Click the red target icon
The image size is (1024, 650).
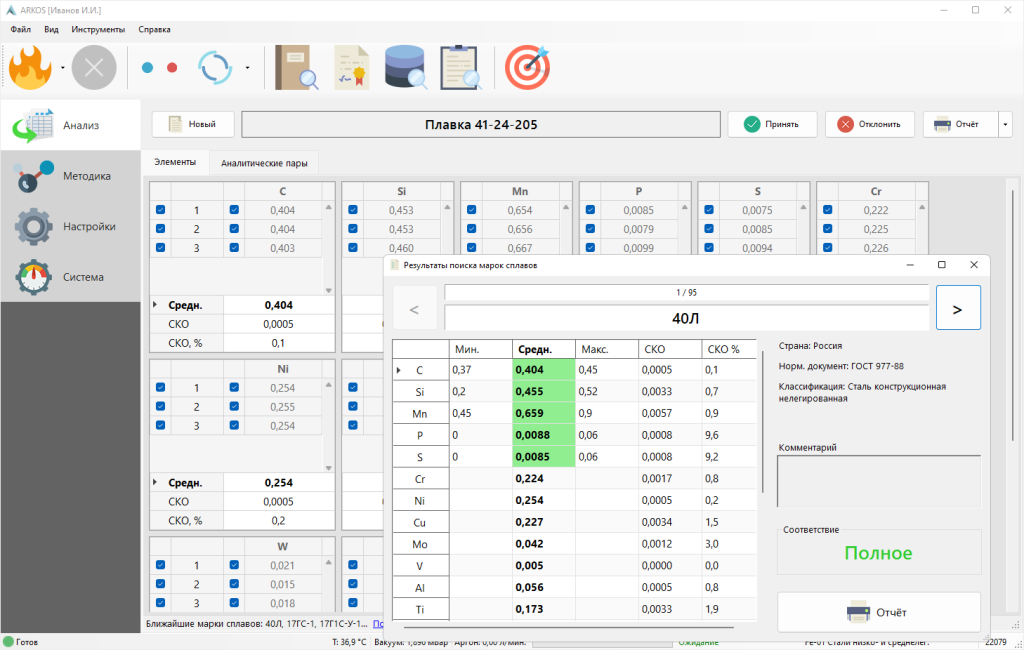pyautogui.click(x=527, y=68)
